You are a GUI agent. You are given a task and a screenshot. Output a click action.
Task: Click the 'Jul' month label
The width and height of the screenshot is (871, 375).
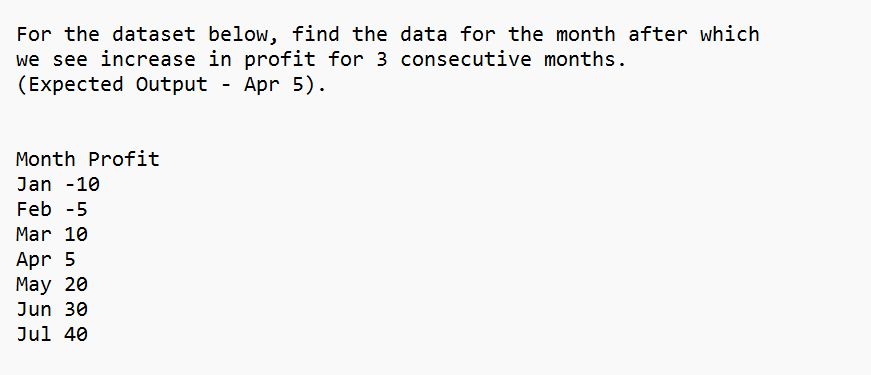pyautogui.click(x=34, y=334)
